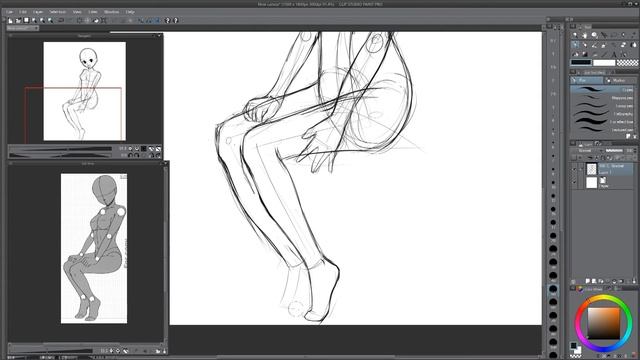640x360 pixels.
Task: Click the Navigator zoom slider
Action: click(x=60, y=149)
